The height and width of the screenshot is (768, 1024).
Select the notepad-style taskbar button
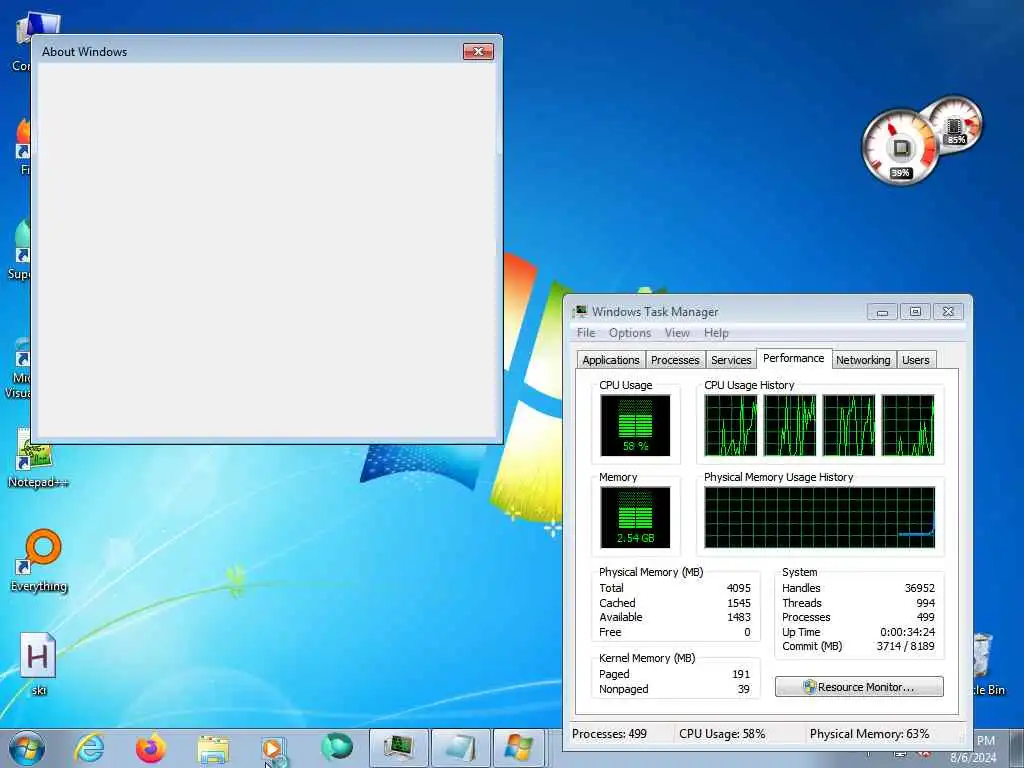click(x=460, y=748)
